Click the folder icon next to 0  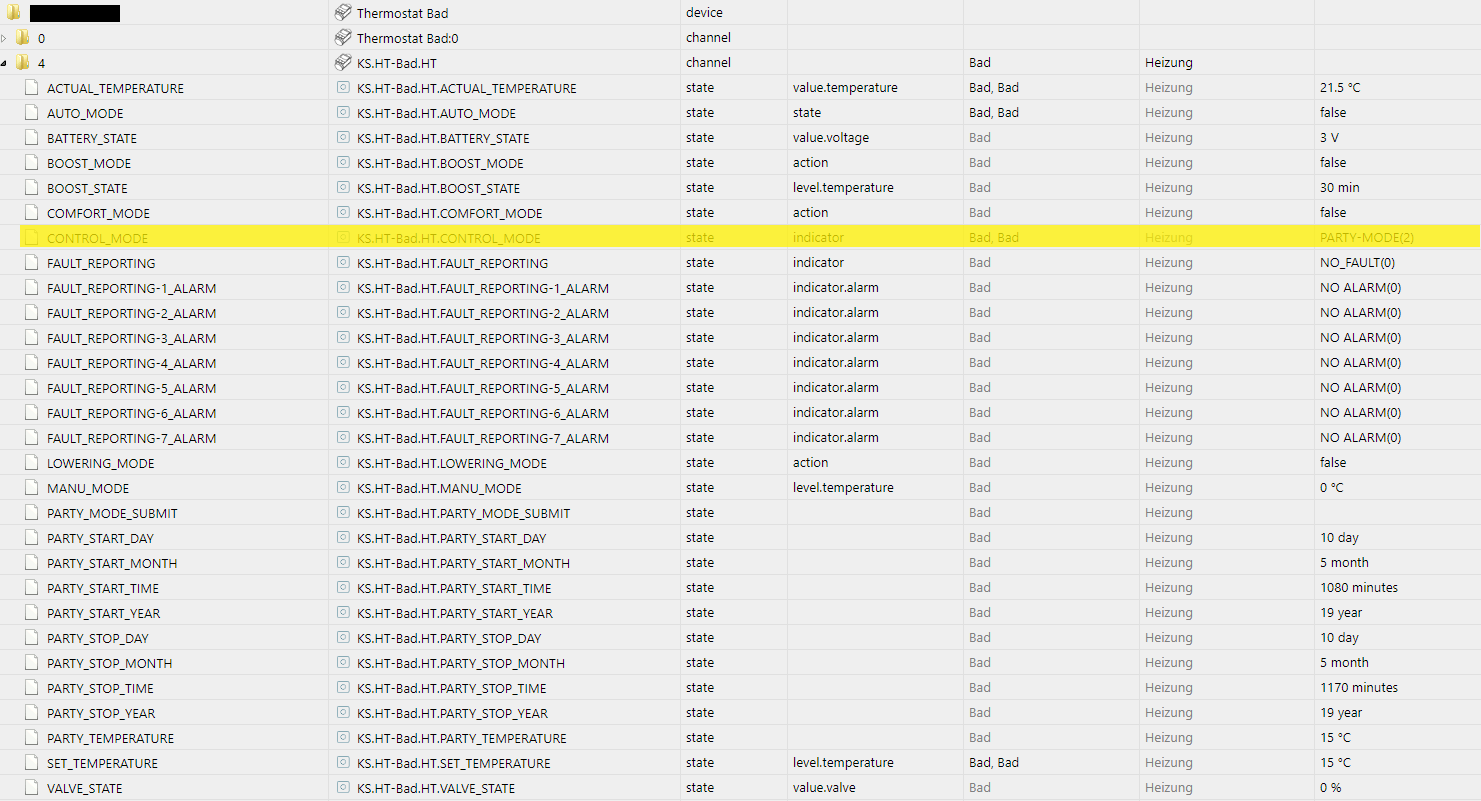tap(22, 38)
